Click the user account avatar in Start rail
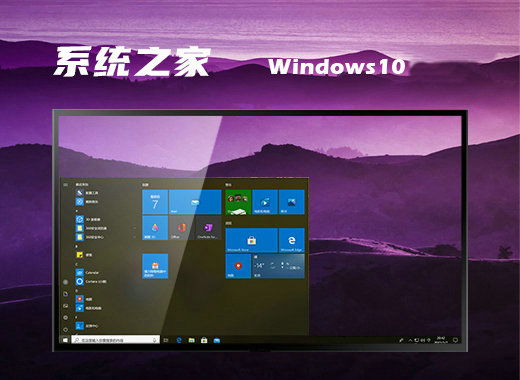 pyautogui.click(x=66, y=282)
